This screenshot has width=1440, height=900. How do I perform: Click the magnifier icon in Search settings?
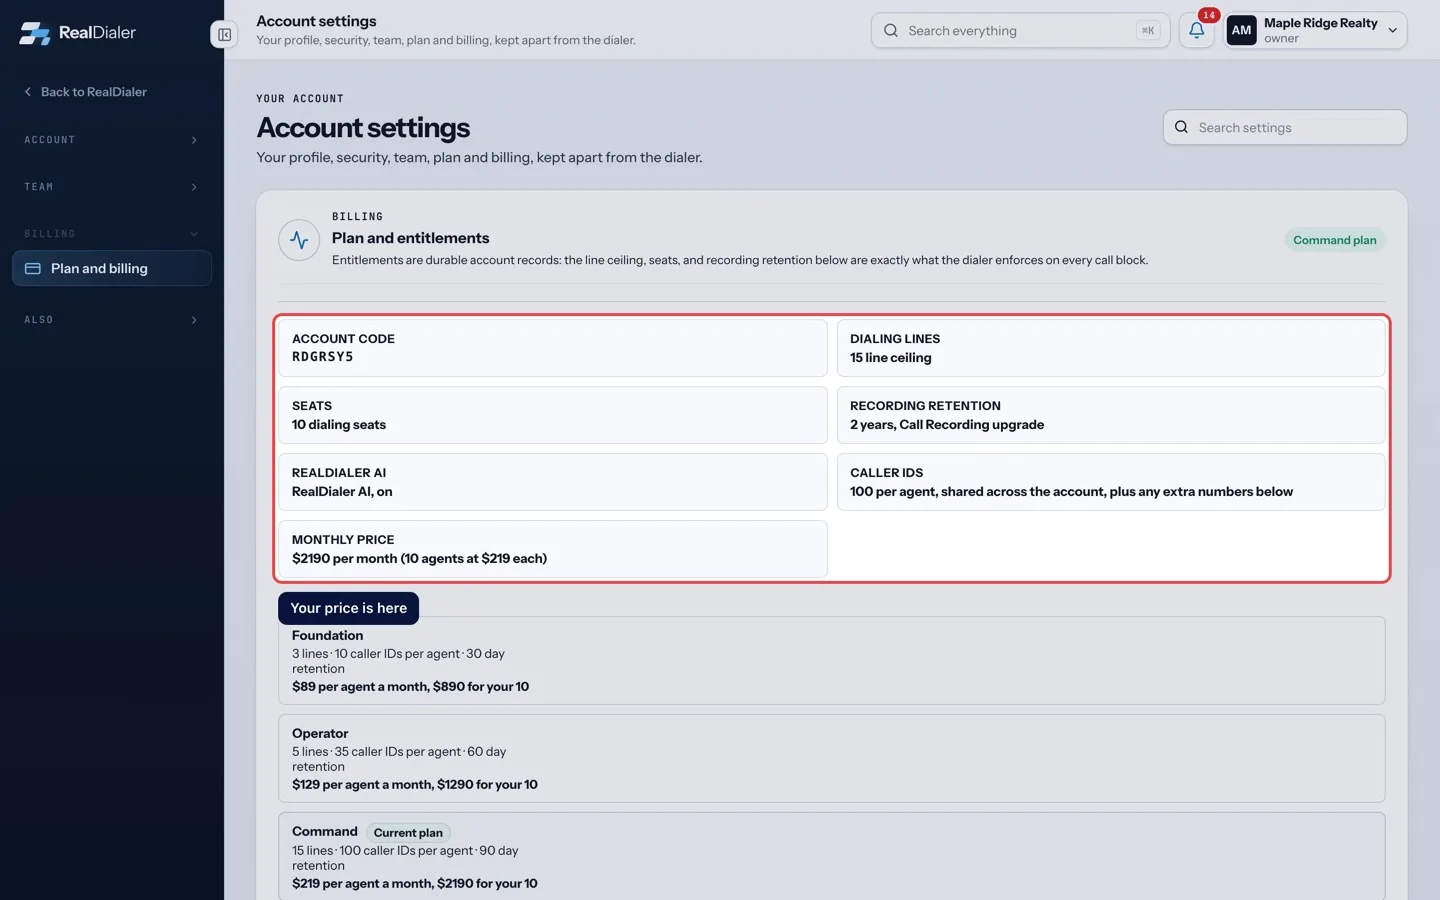pyautogui.click(x=1181, y=127)
